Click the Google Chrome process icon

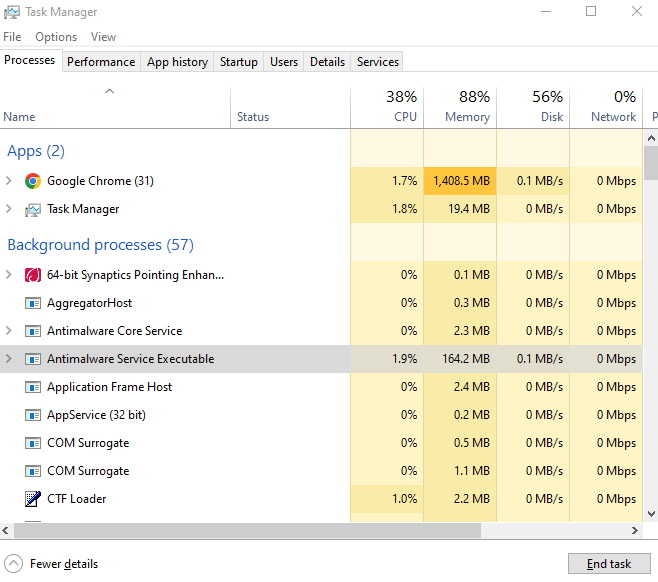[x=33, y=181]
